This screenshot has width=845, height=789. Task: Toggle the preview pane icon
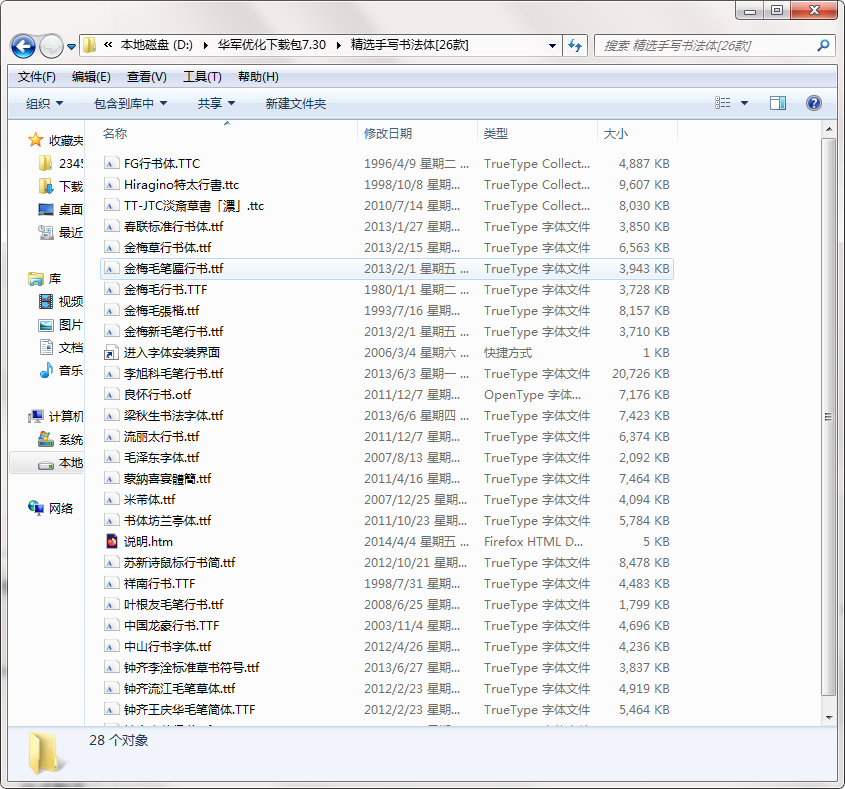click(777, 103)
